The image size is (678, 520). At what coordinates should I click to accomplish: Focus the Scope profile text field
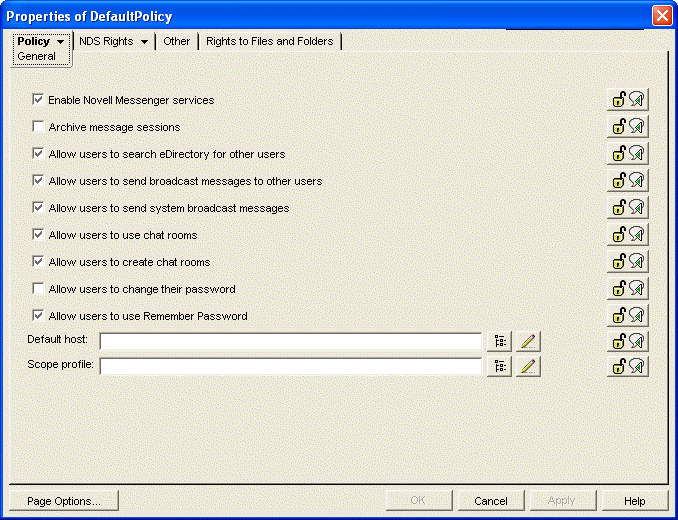pos(291,366)
